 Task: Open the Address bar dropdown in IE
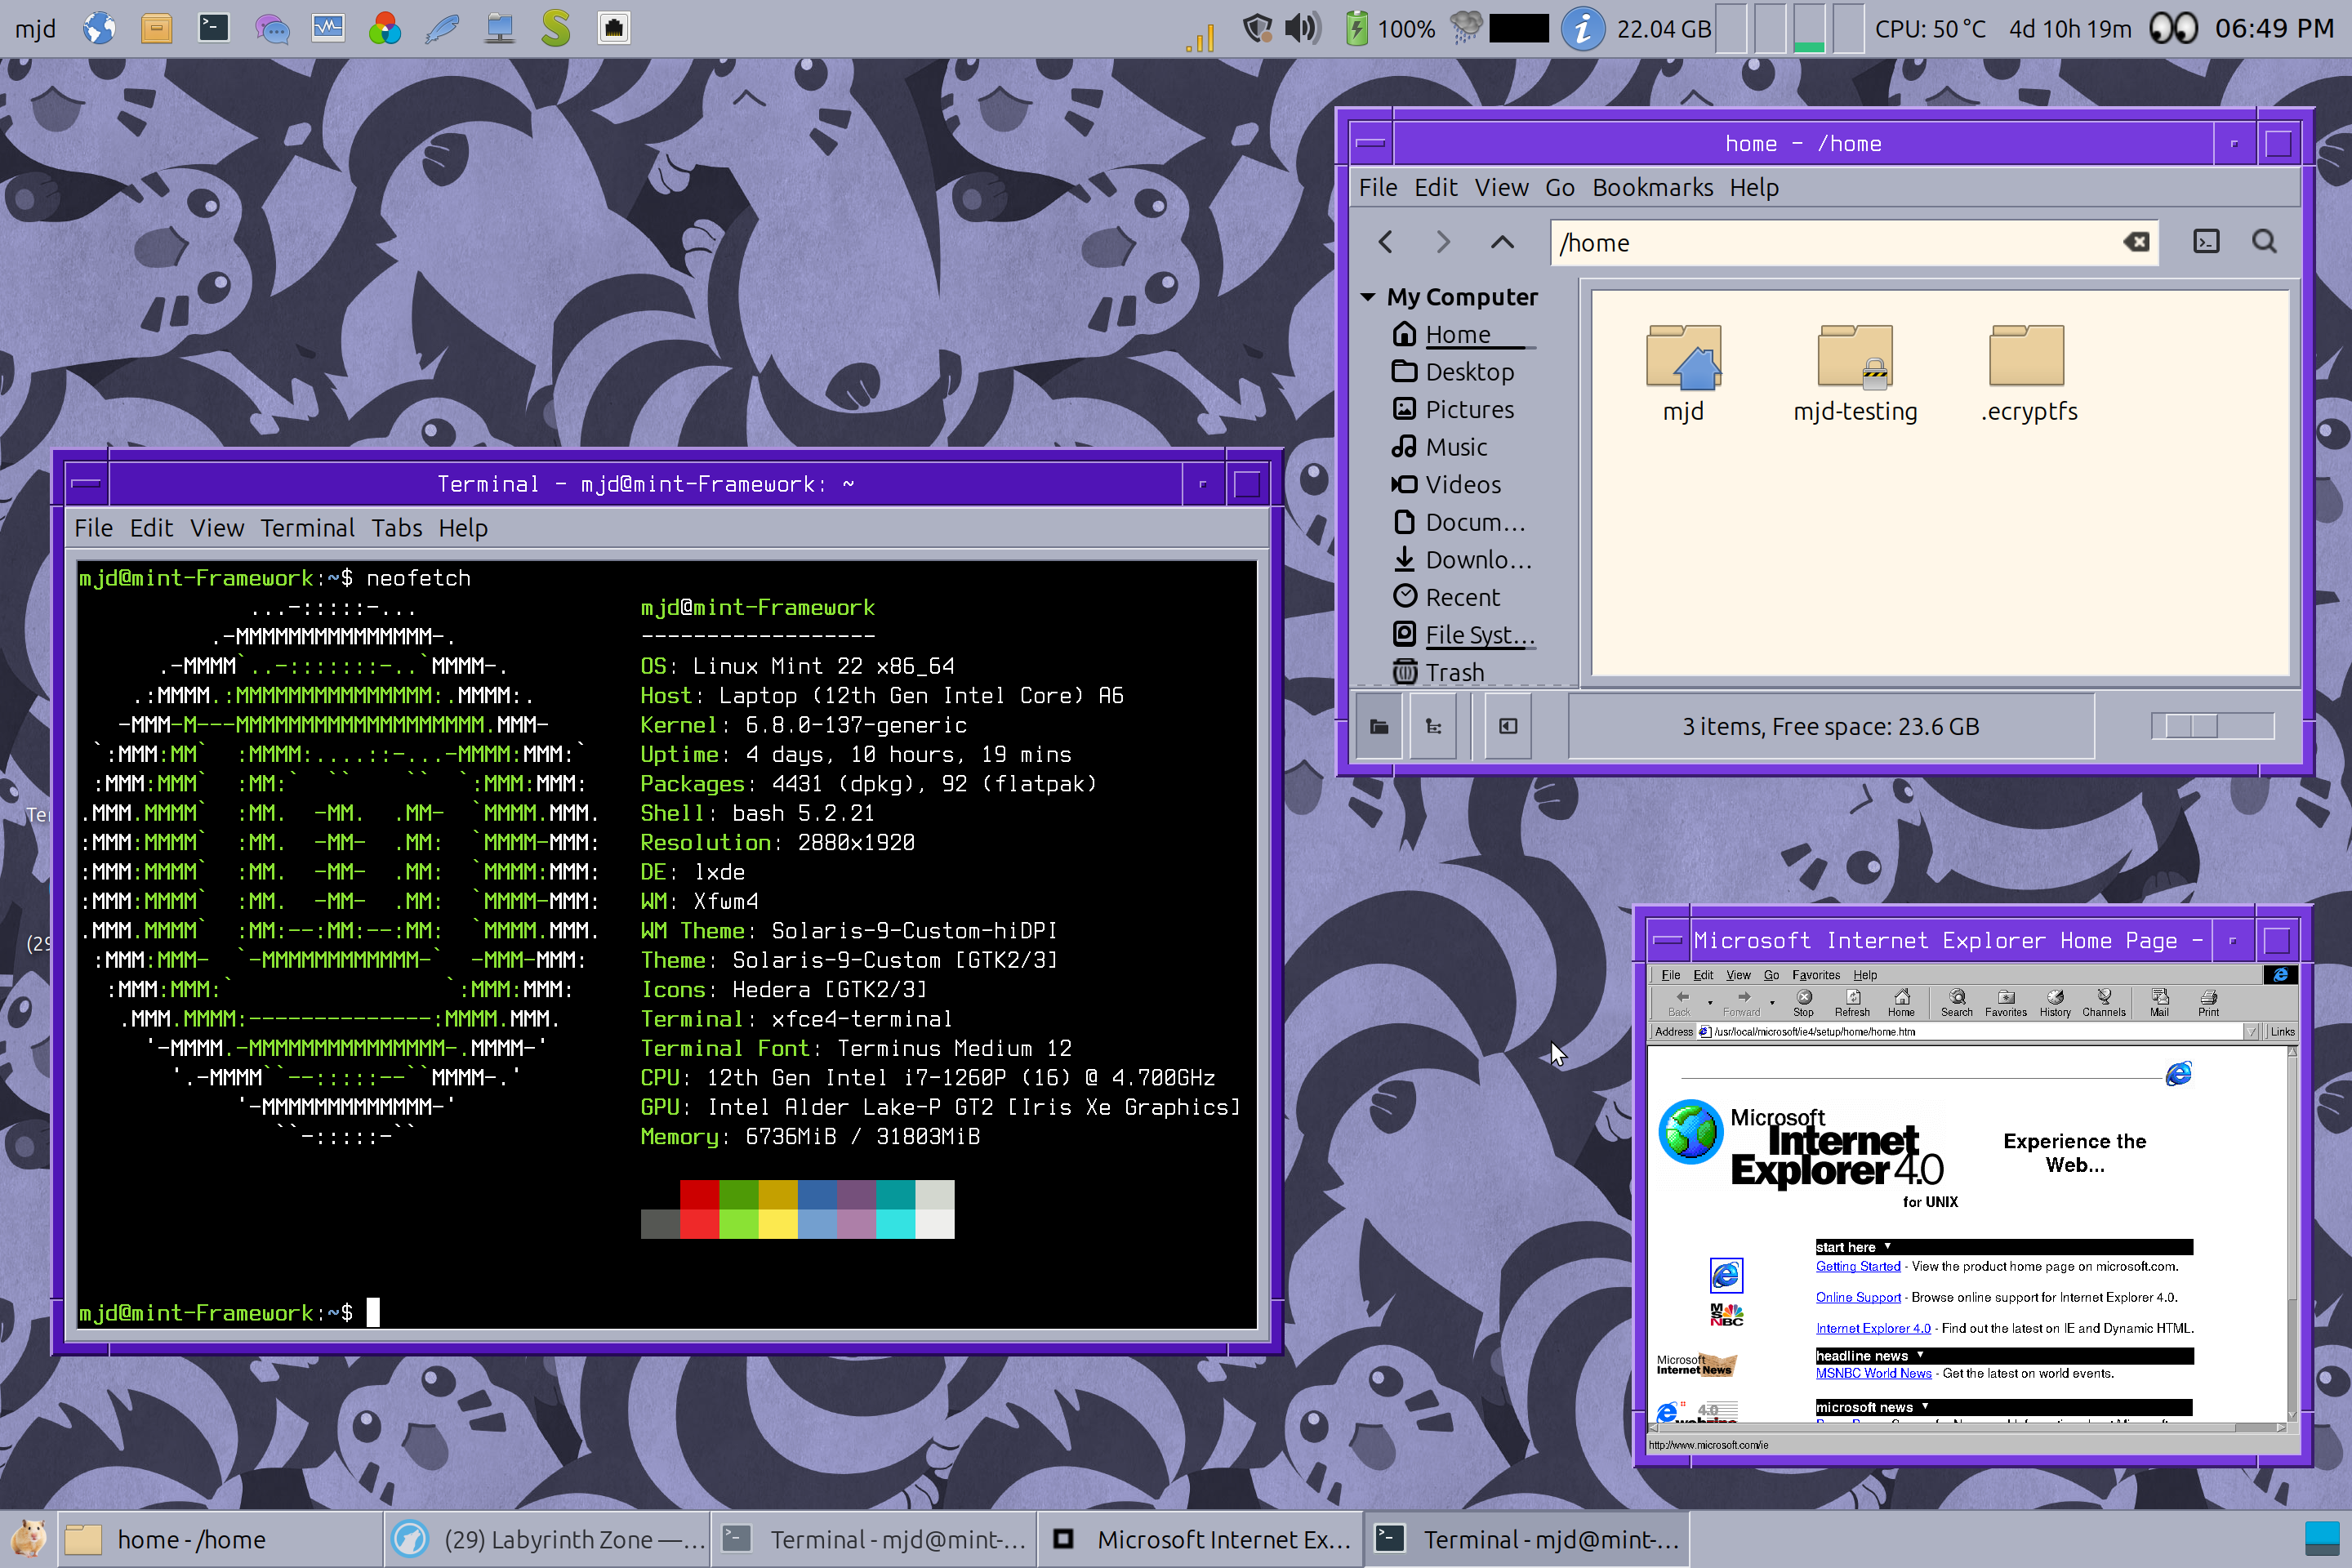pyautogui.click(x=2251, y=1032)
